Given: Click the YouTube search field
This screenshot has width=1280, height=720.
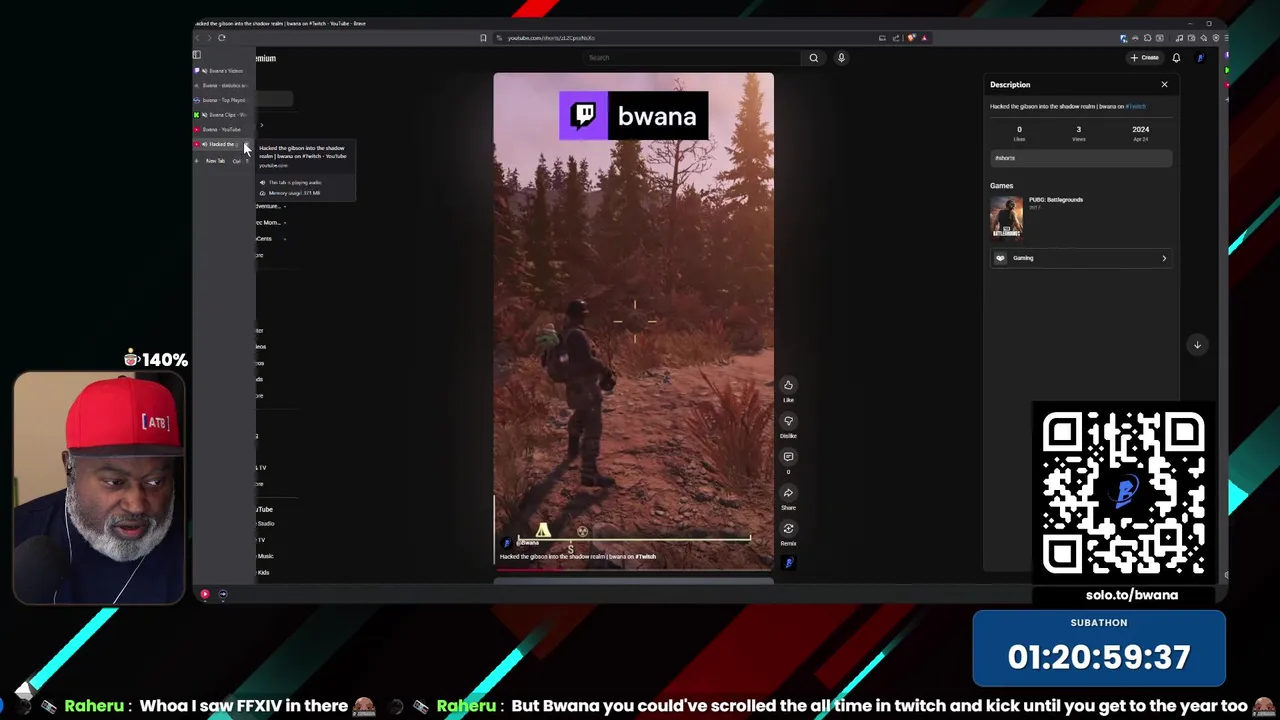Looking at the screenshot, I should 692,58.
